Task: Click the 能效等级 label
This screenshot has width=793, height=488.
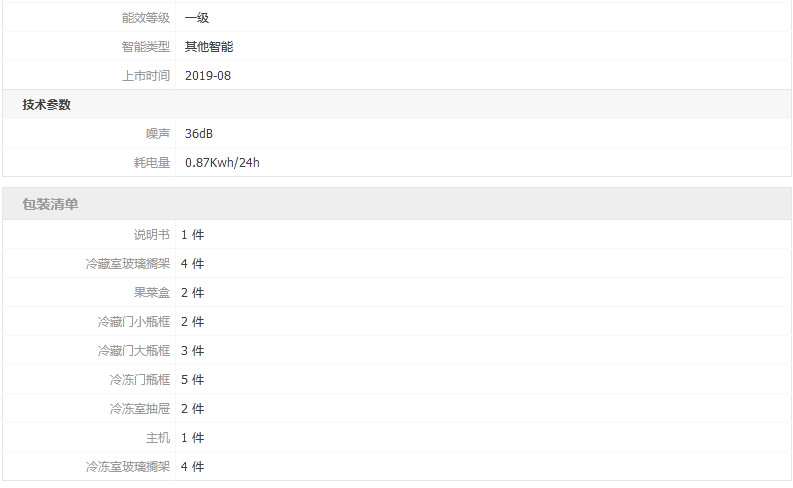Action: [146, 18]
